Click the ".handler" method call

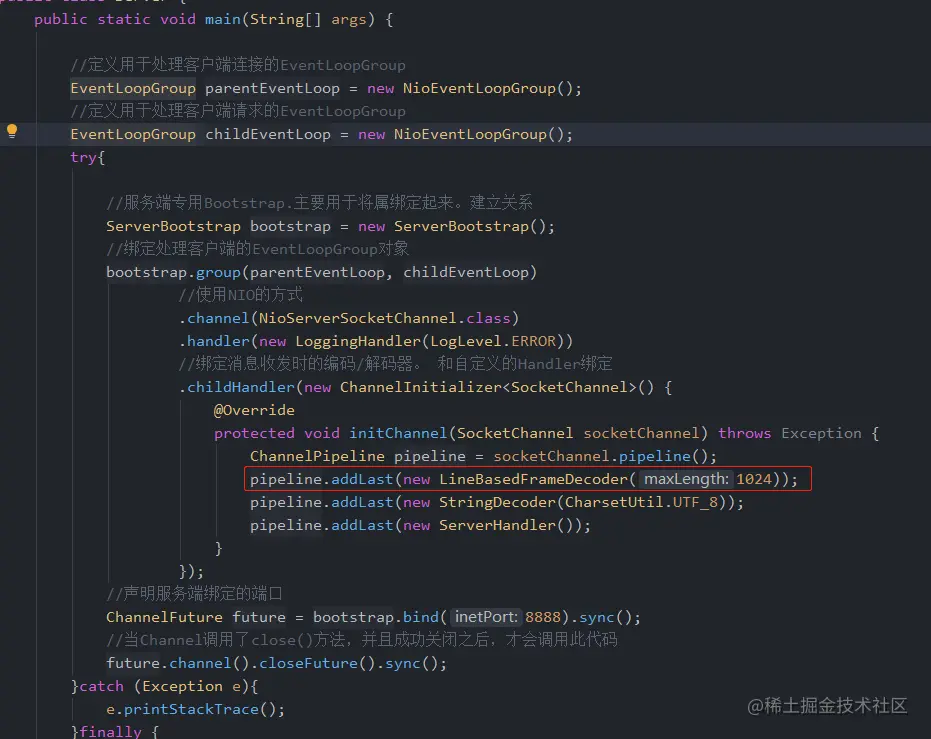click(214, 341)
